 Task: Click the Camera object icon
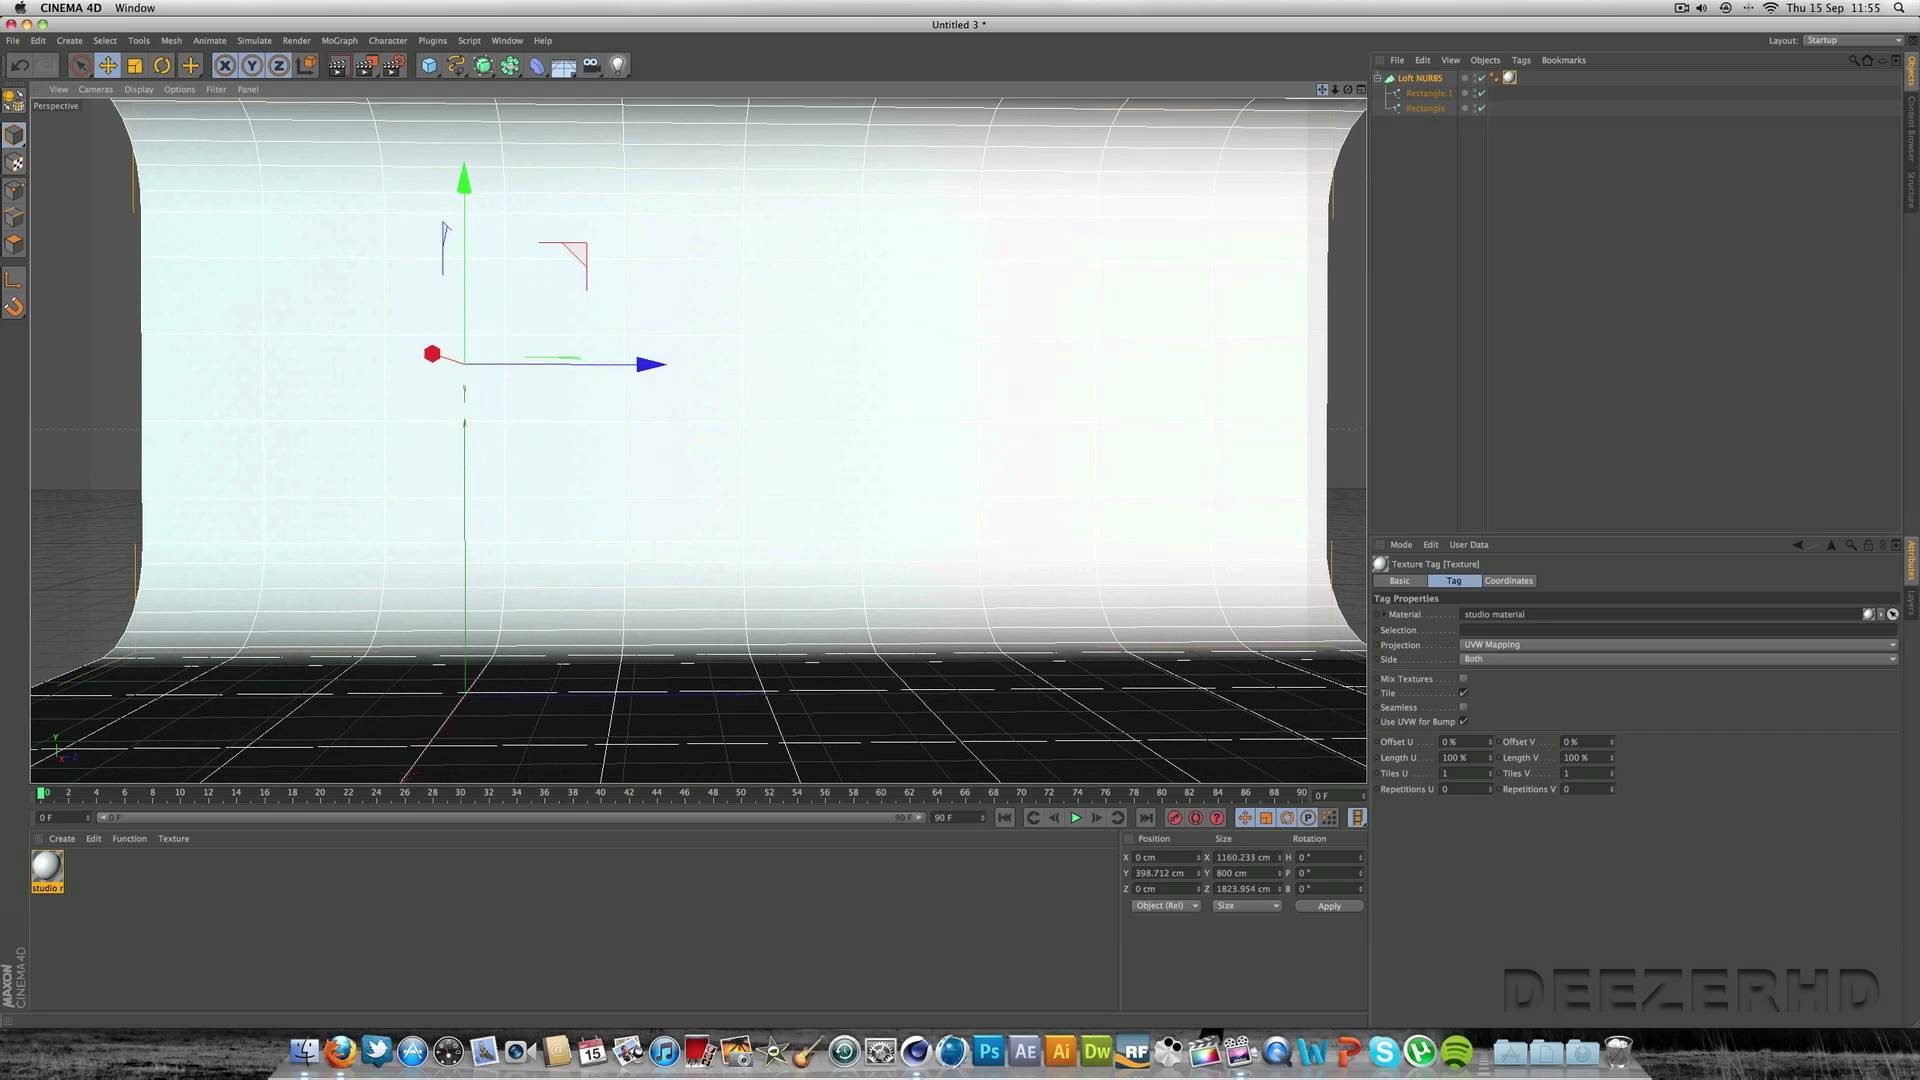tap(591, 66)
